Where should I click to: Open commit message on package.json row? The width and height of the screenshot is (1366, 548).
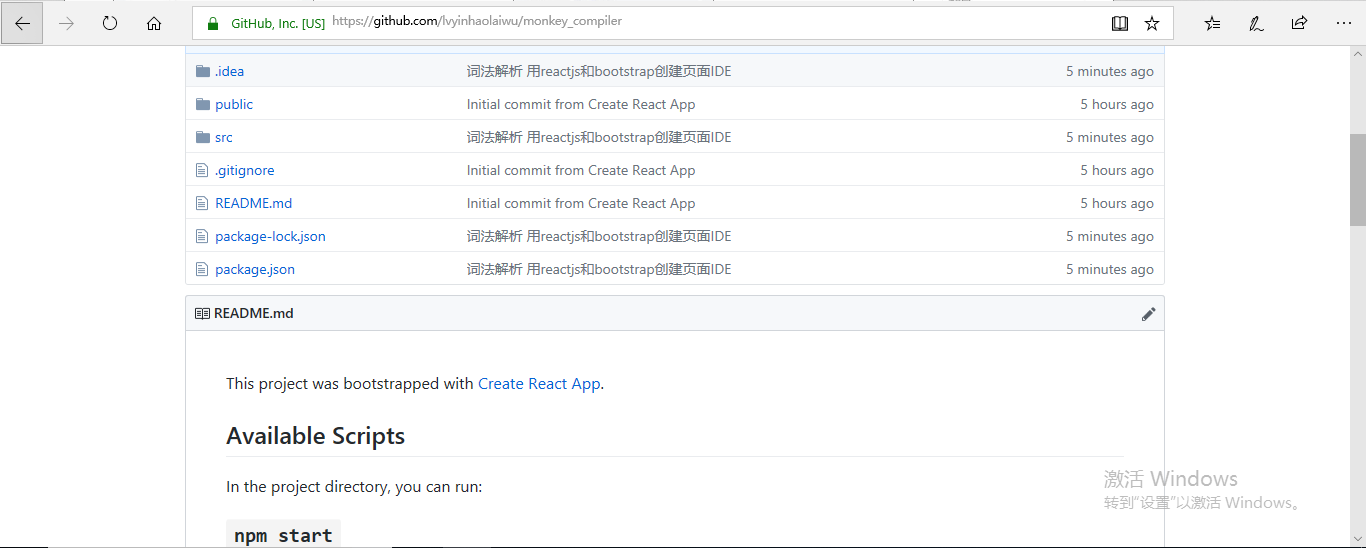point(599,269)
